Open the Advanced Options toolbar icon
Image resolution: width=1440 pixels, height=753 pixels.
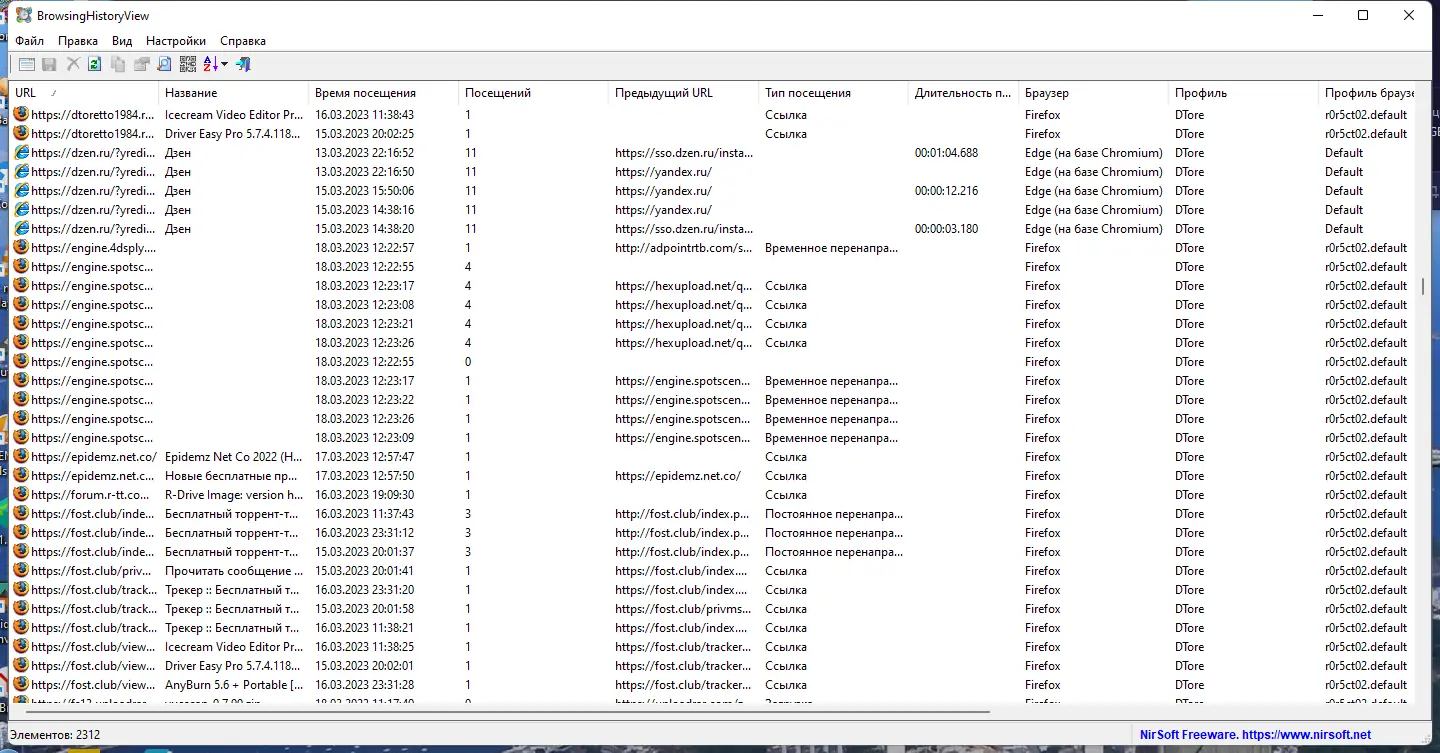(27, 65)
